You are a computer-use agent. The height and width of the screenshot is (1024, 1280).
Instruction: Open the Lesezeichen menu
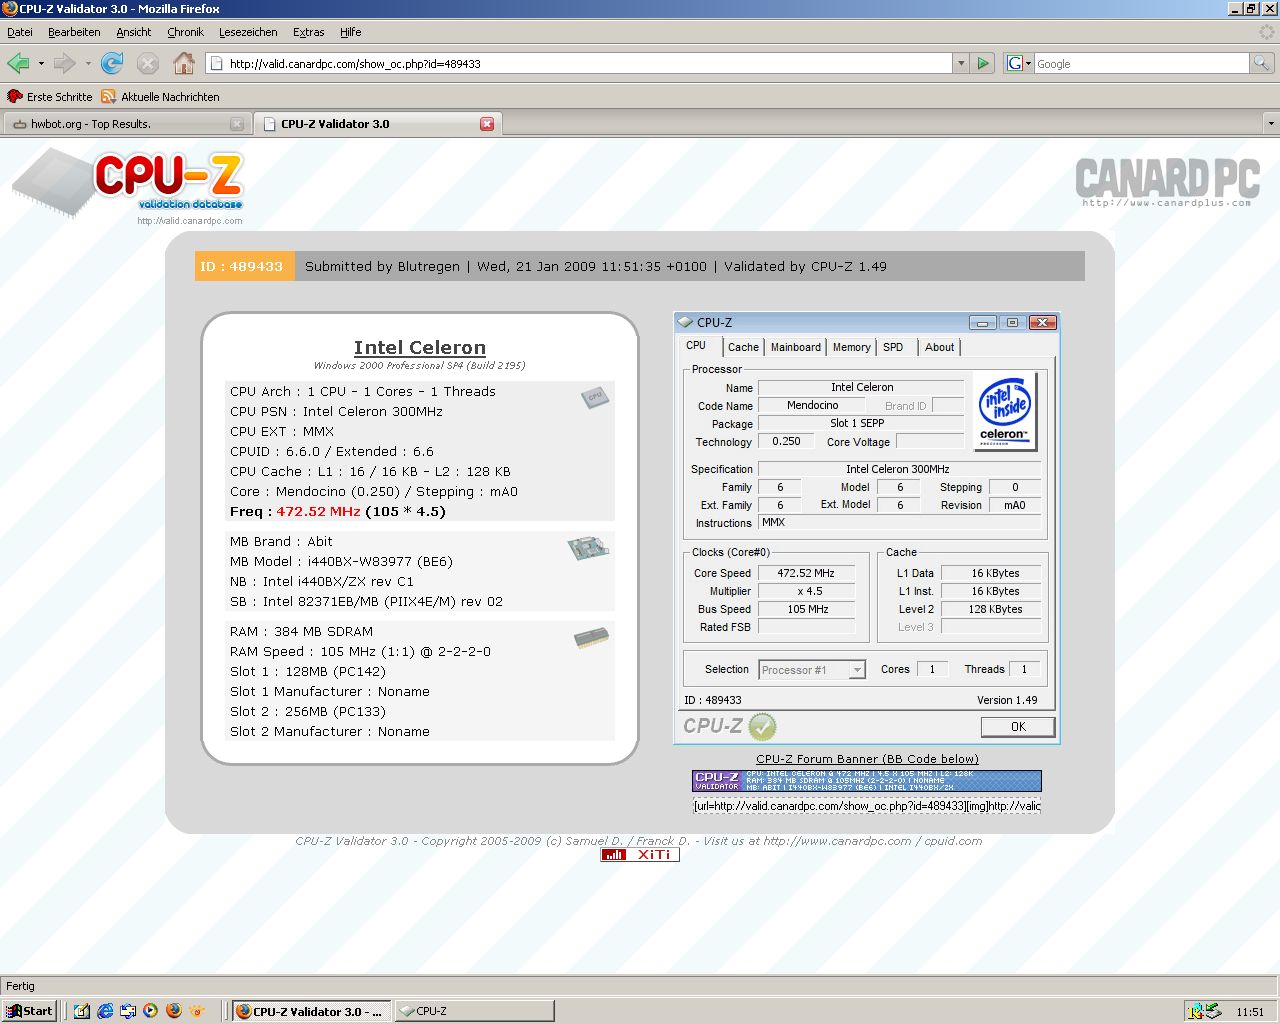pyautogui.click(x=248, y=32)
